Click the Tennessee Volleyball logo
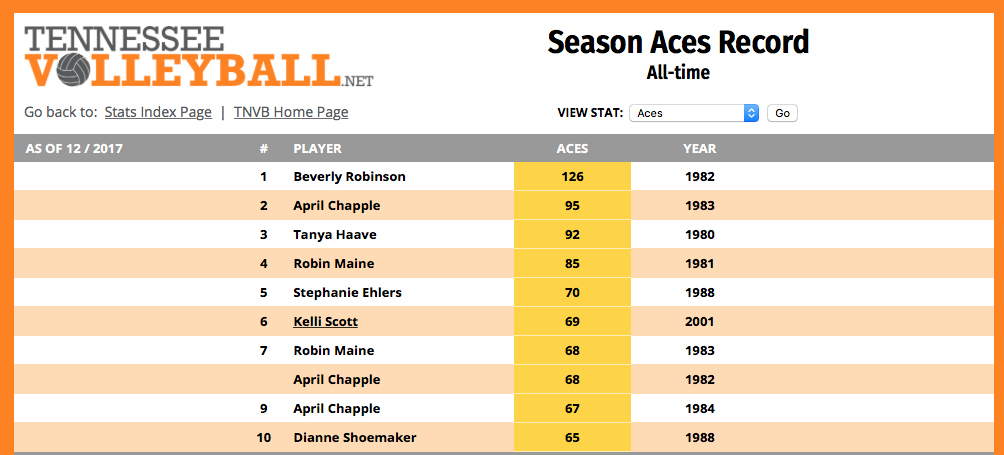Image resolution: width=1004 pixels, height=455 pixels. [198, 56]
